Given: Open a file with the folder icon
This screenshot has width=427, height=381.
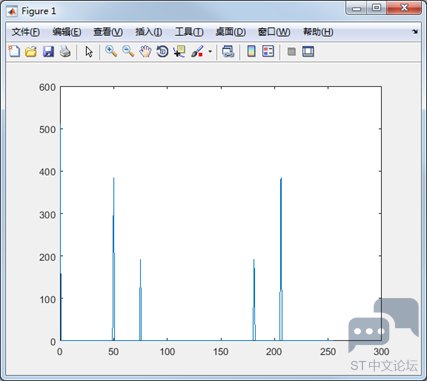Looking at the screenshot, I should pyautogui.click(x=31, y=52).
